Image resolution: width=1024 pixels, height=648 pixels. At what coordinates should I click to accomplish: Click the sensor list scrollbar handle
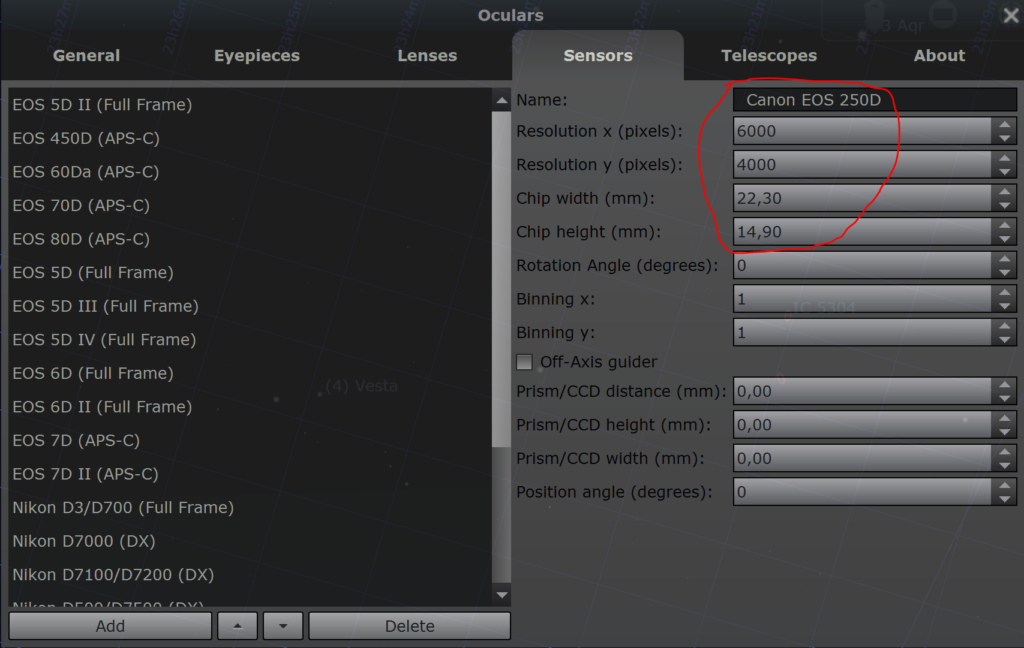501,280
